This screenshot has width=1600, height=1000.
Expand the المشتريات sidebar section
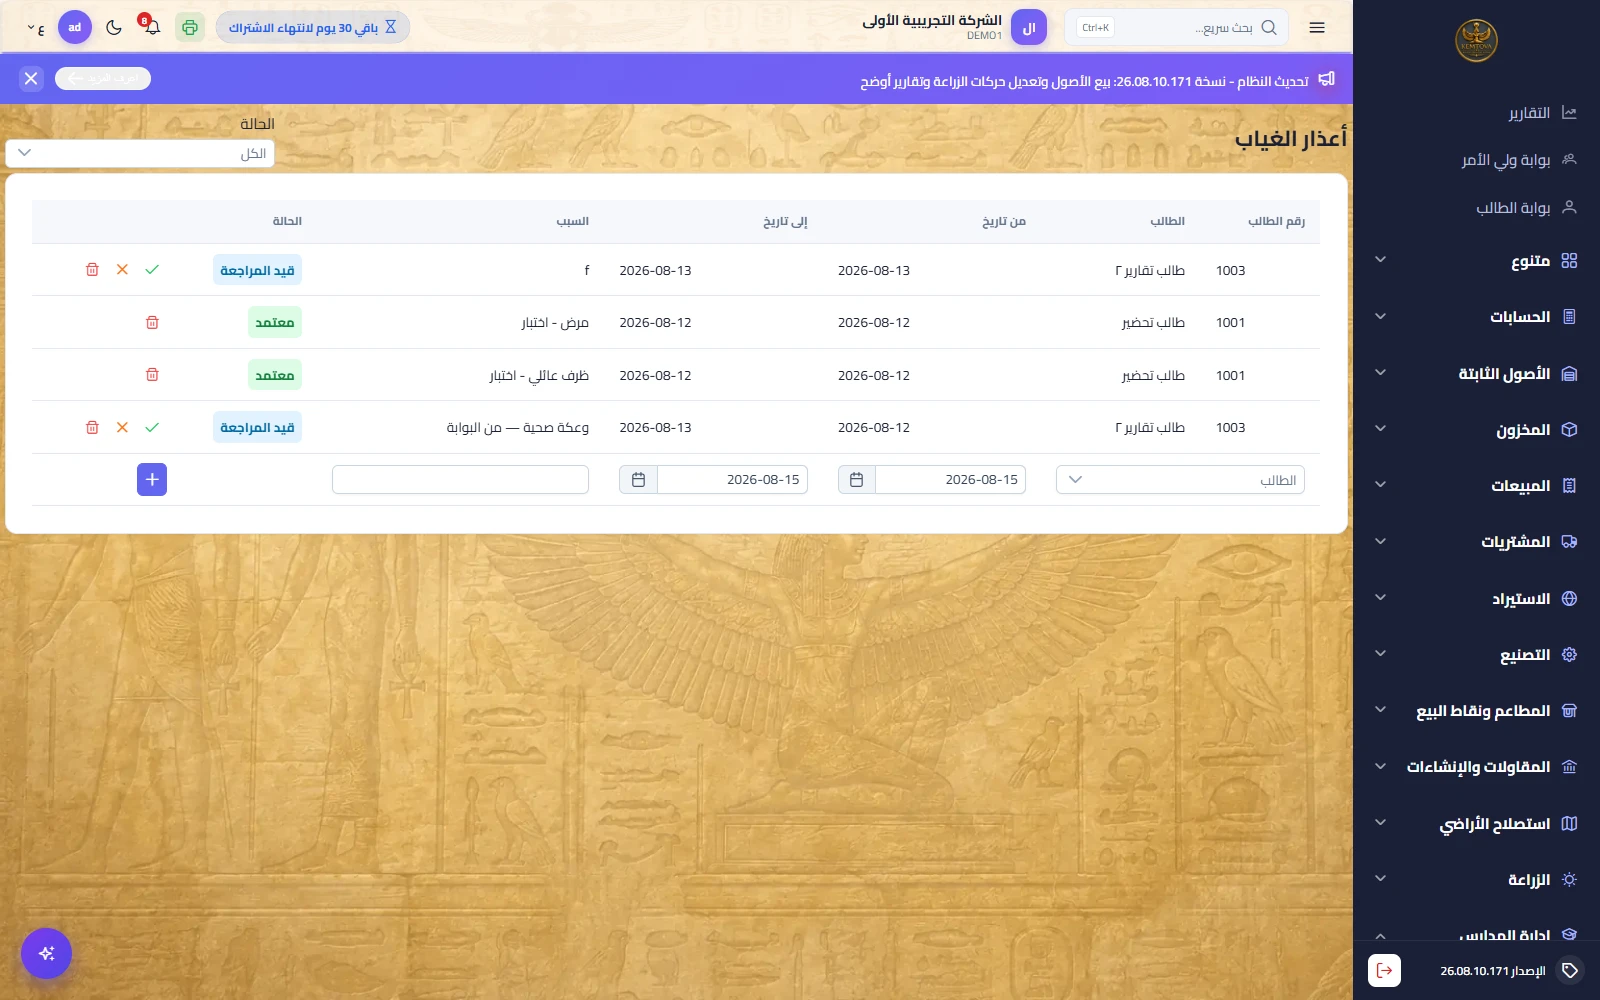point(1476,542)
